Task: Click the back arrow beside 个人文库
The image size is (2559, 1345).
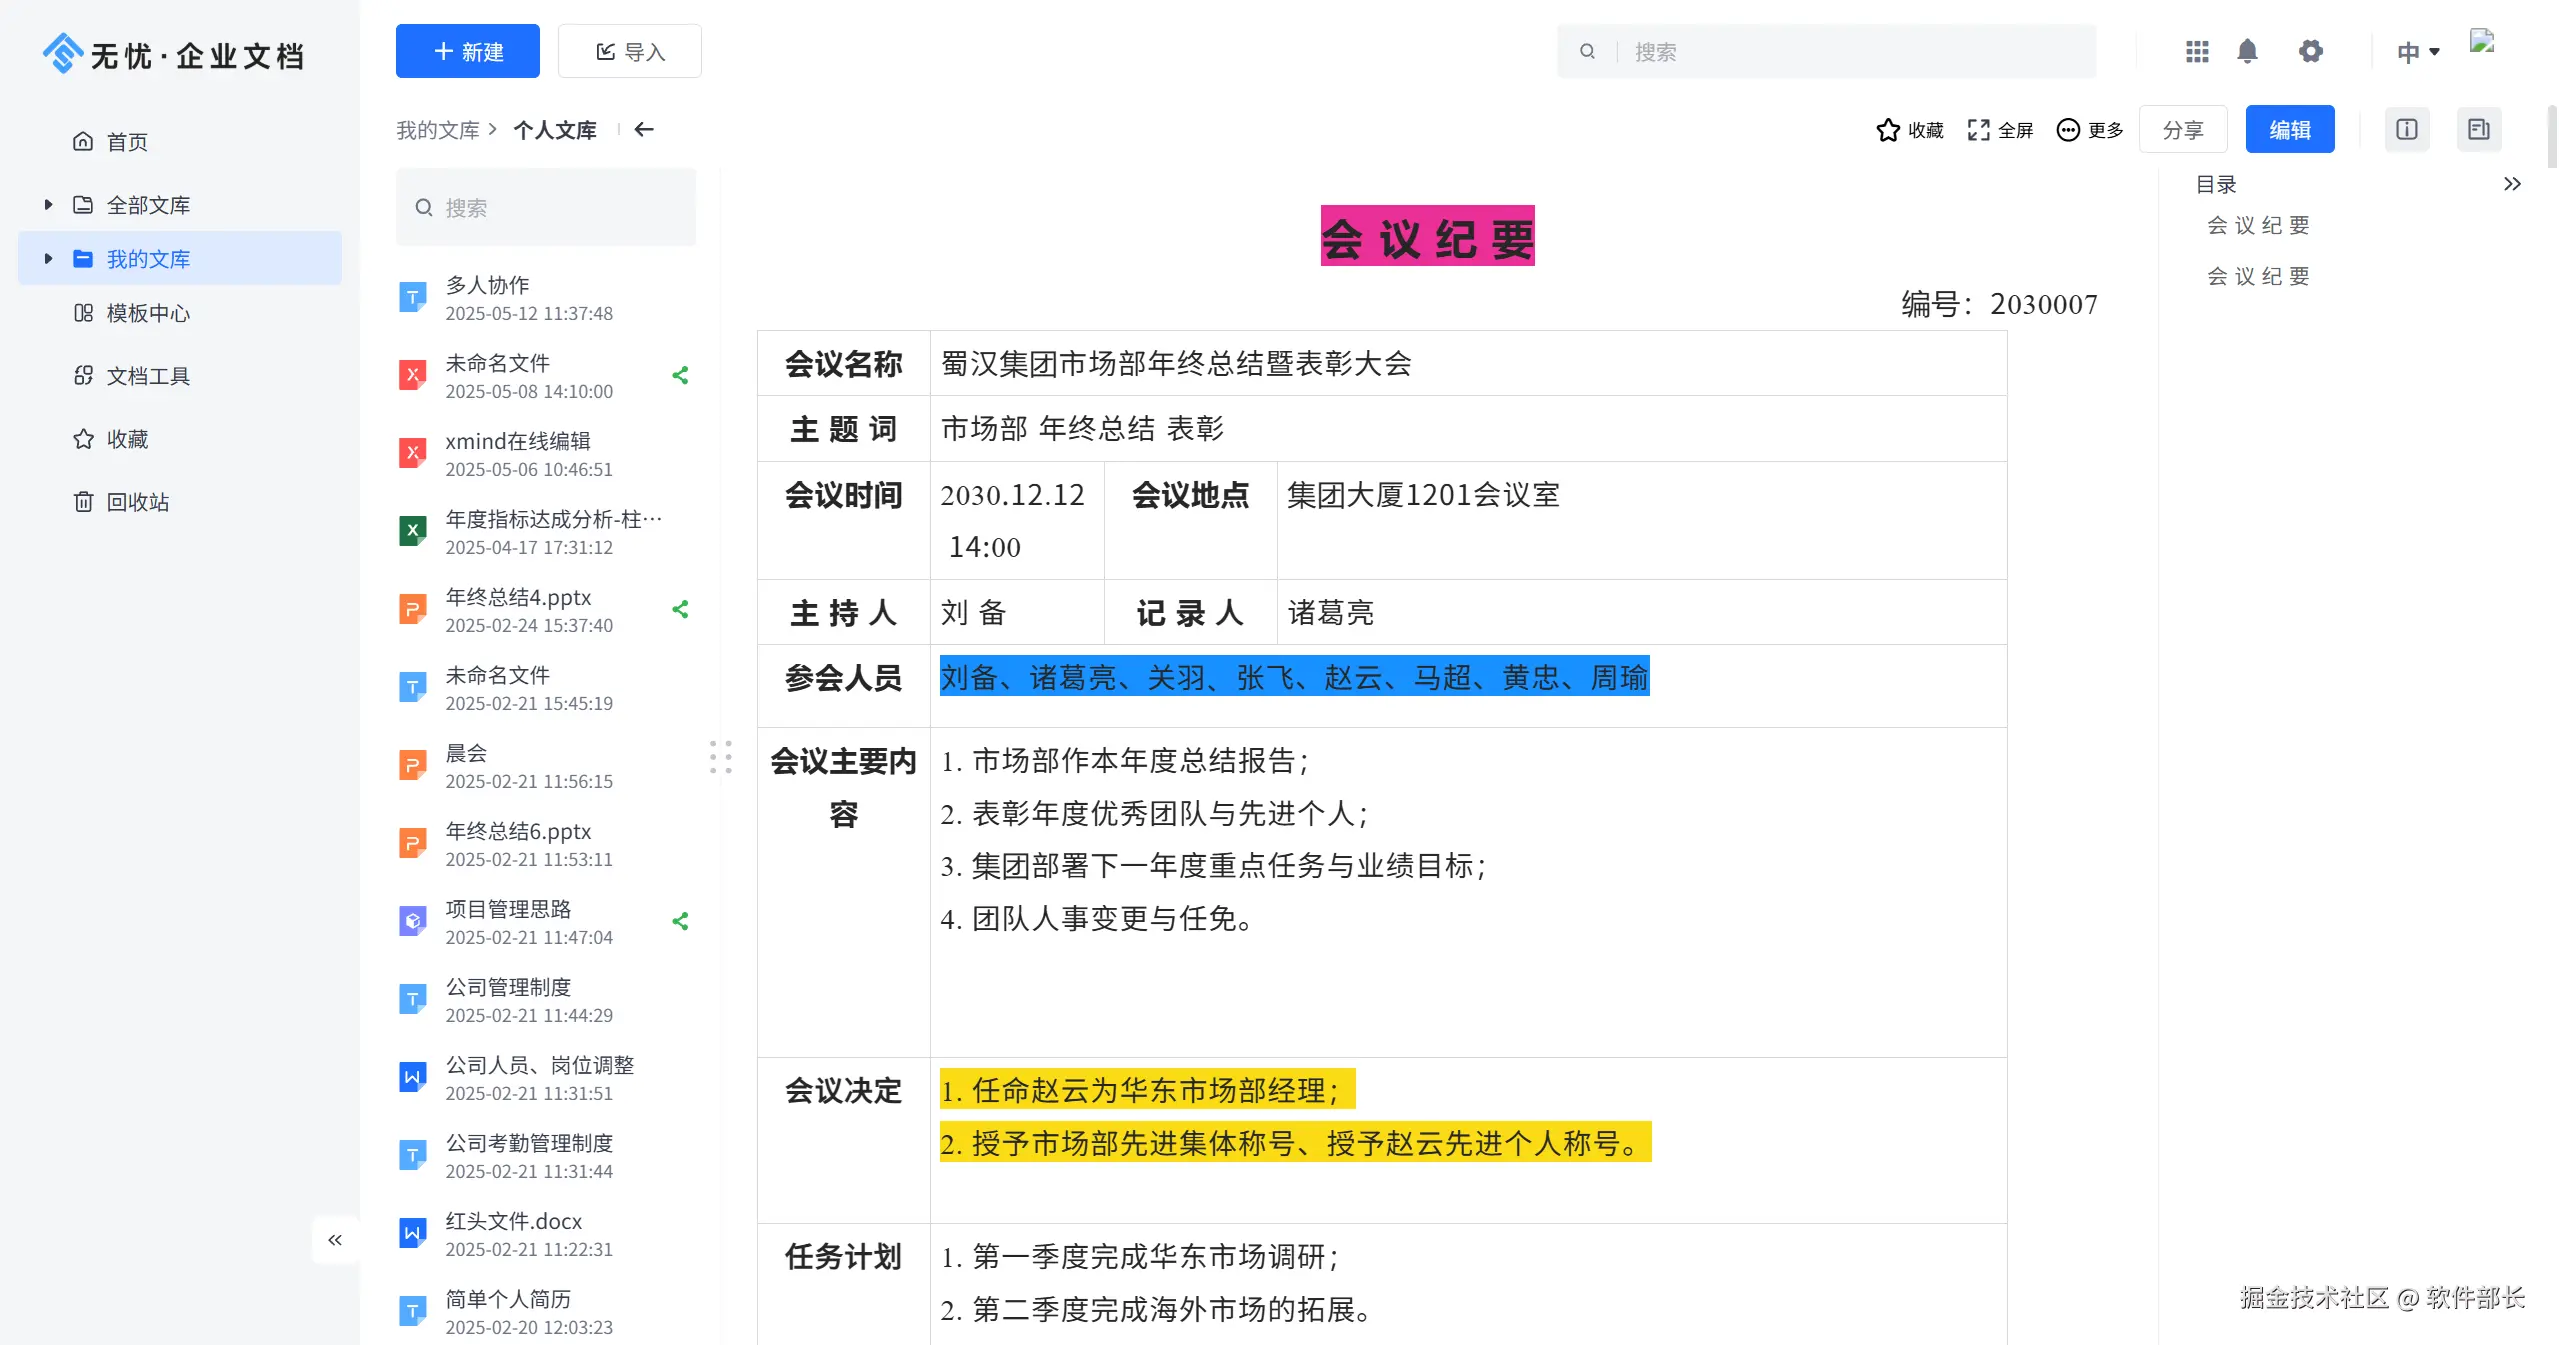Action: [644, 129]
